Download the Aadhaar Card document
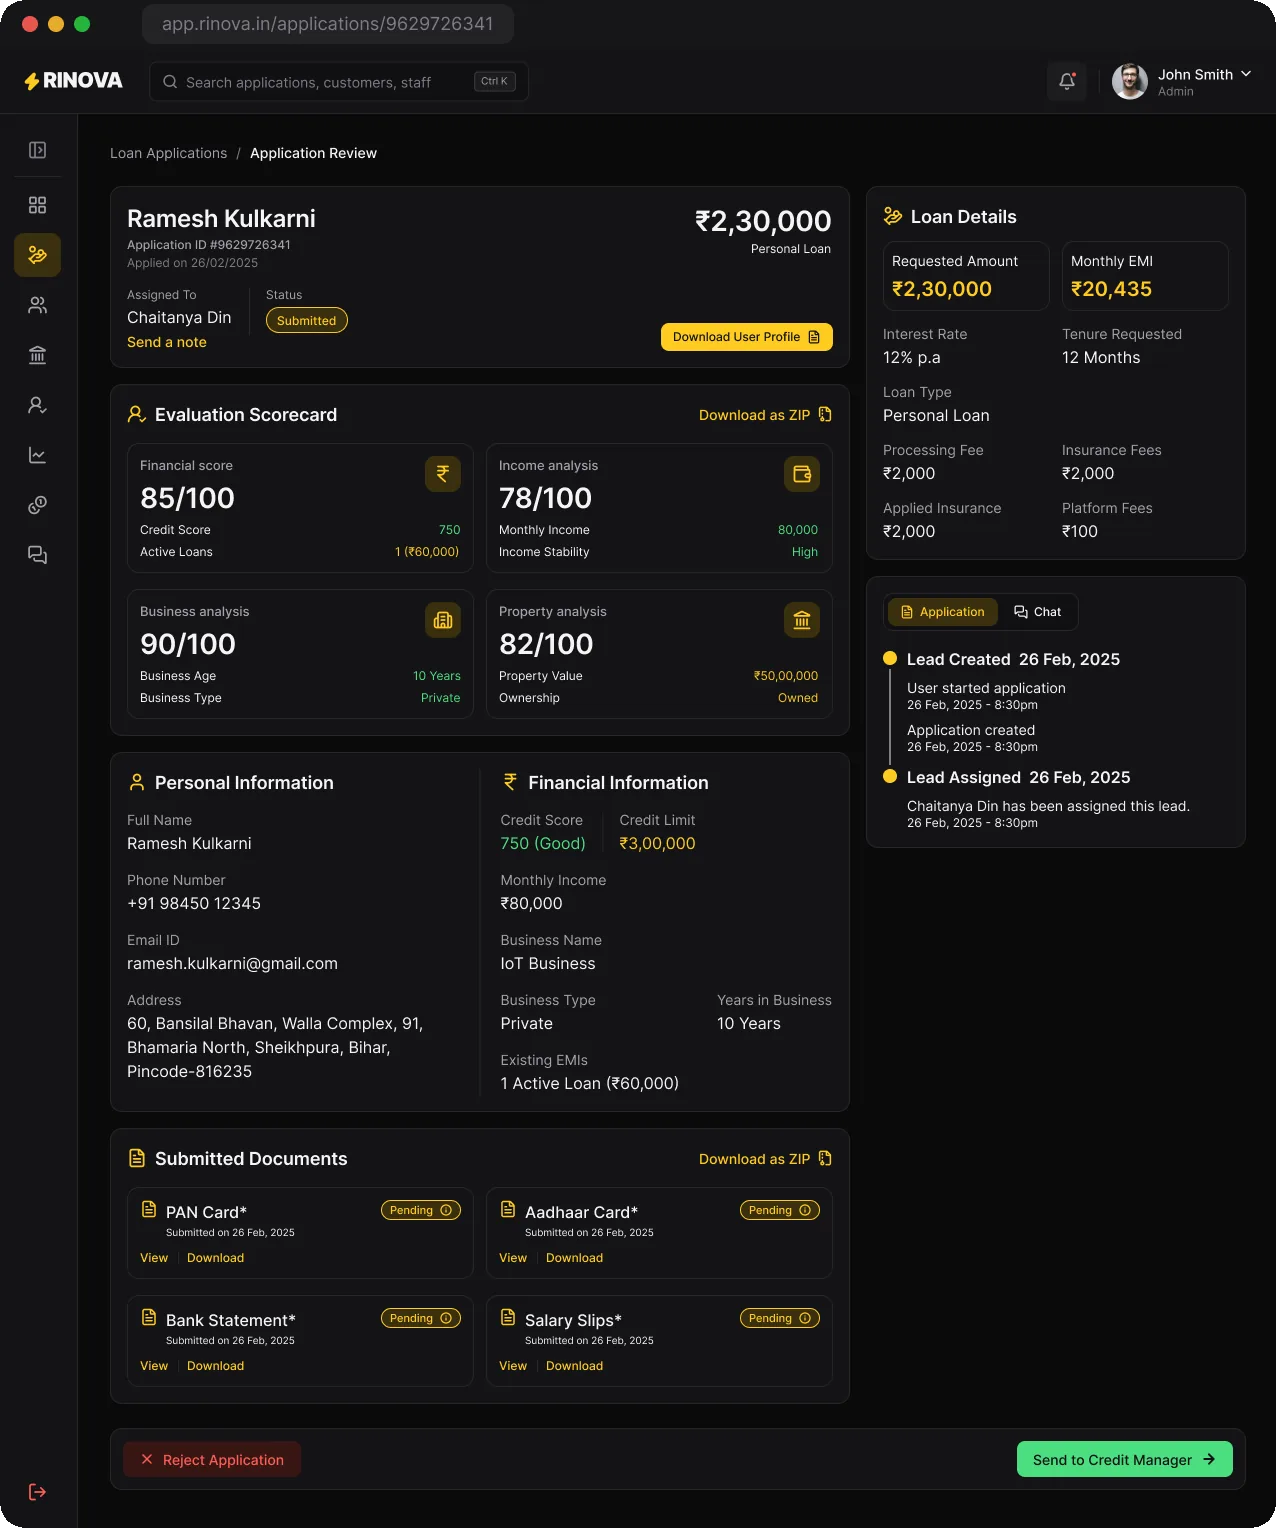 click(x=574, y=1258)
